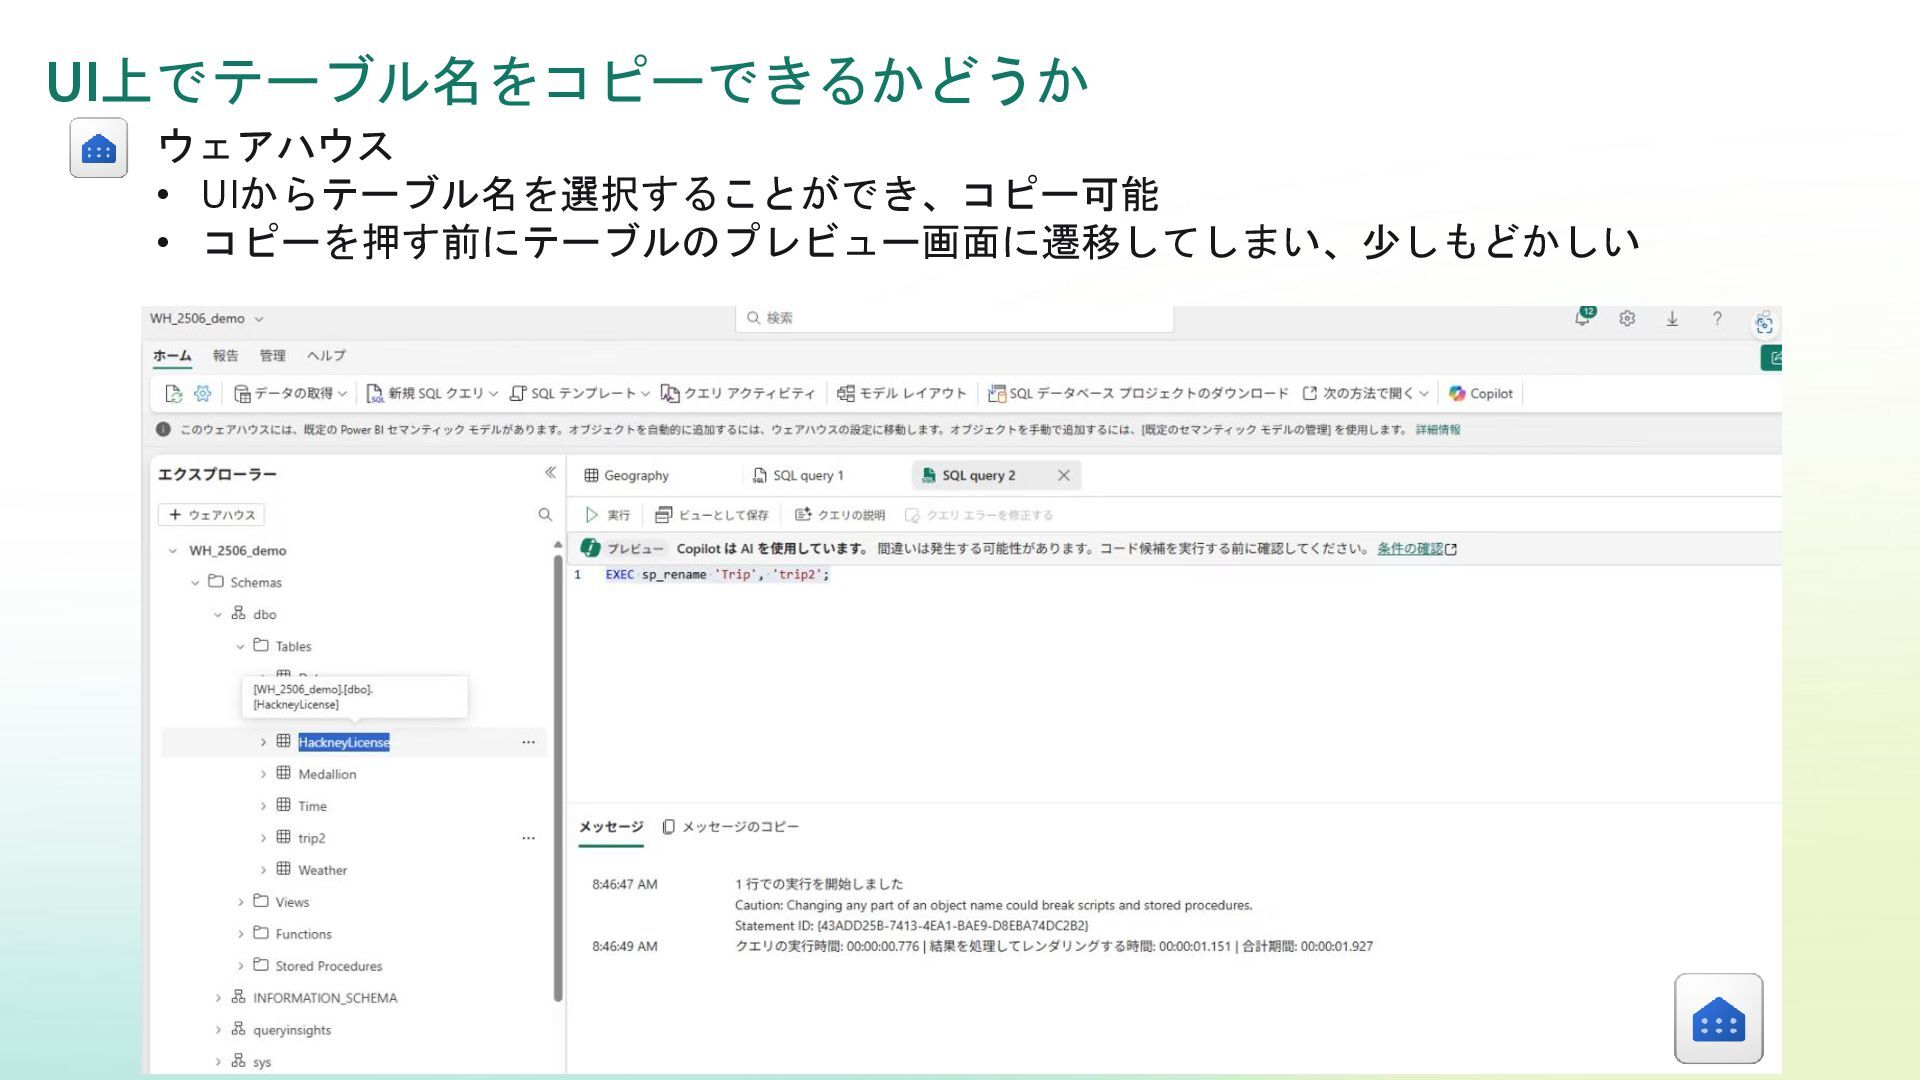1920x1080 pixels.
Task: Click クエリ エラーを修正する
Action: click(x=979, y=515)
